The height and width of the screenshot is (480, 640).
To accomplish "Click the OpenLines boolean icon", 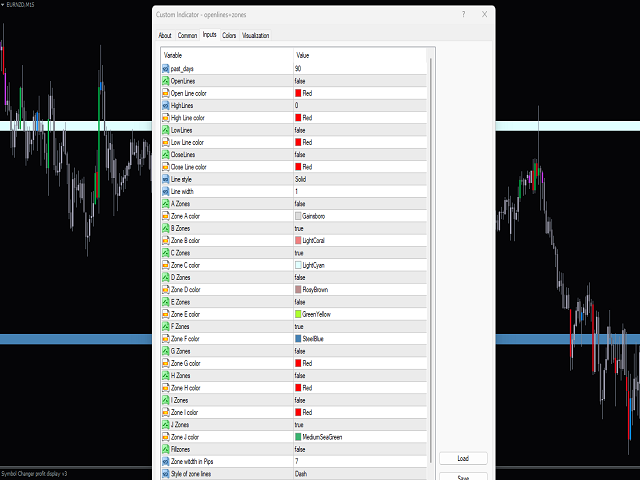I will point(165,81).
